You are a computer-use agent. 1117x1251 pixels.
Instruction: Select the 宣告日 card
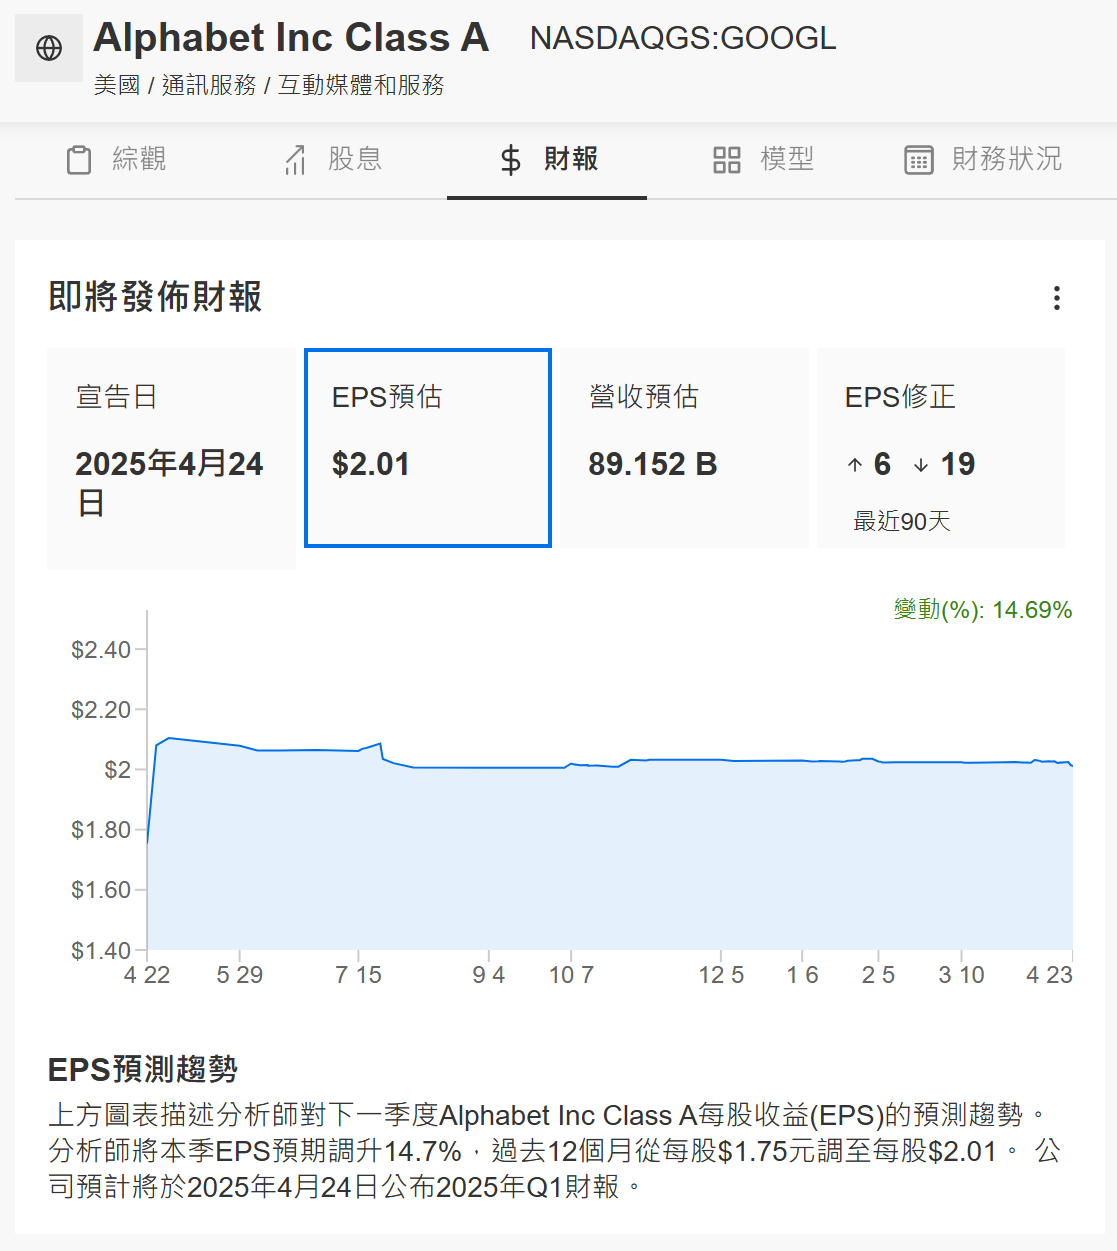pos(171,459)
